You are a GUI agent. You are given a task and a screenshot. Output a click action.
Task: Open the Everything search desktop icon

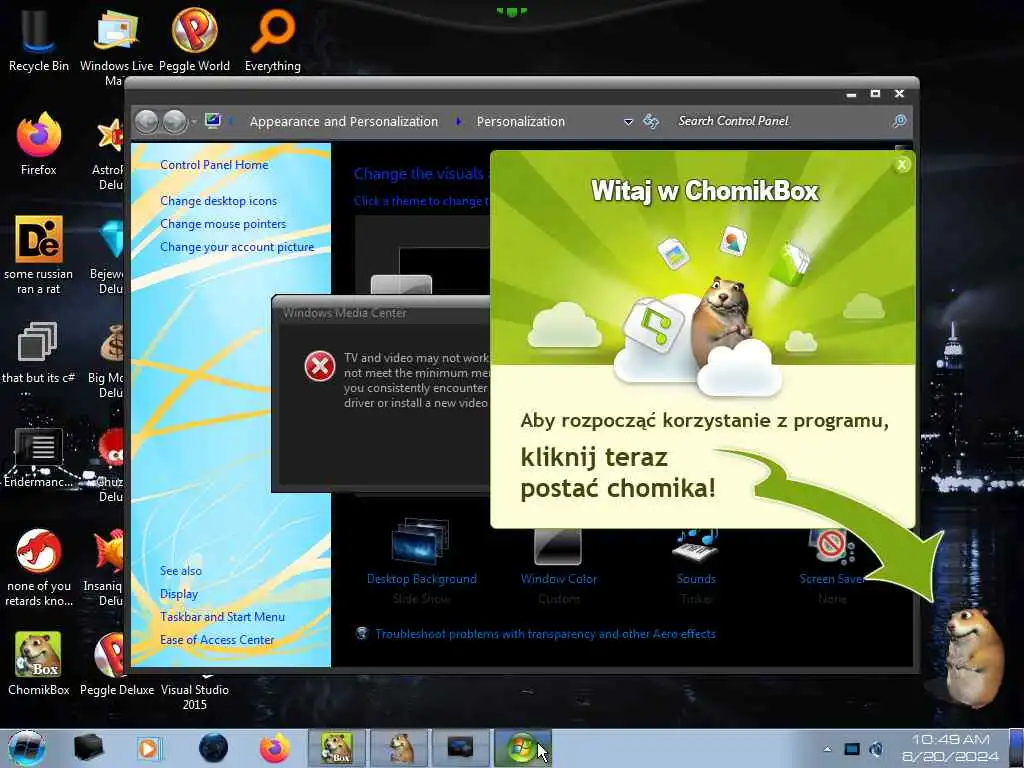pyautogui.click(x=272, y=39)
